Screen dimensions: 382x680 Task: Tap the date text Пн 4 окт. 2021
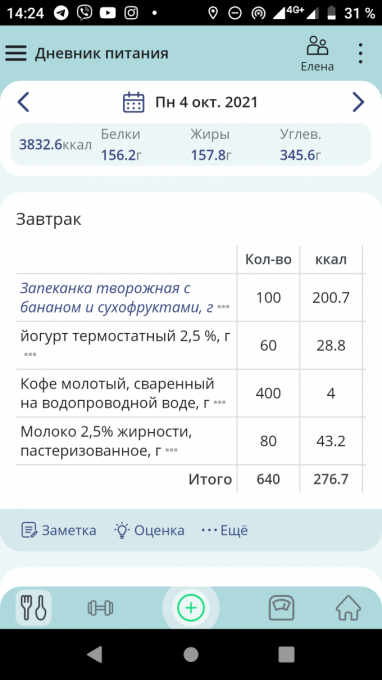click(206, 102)
